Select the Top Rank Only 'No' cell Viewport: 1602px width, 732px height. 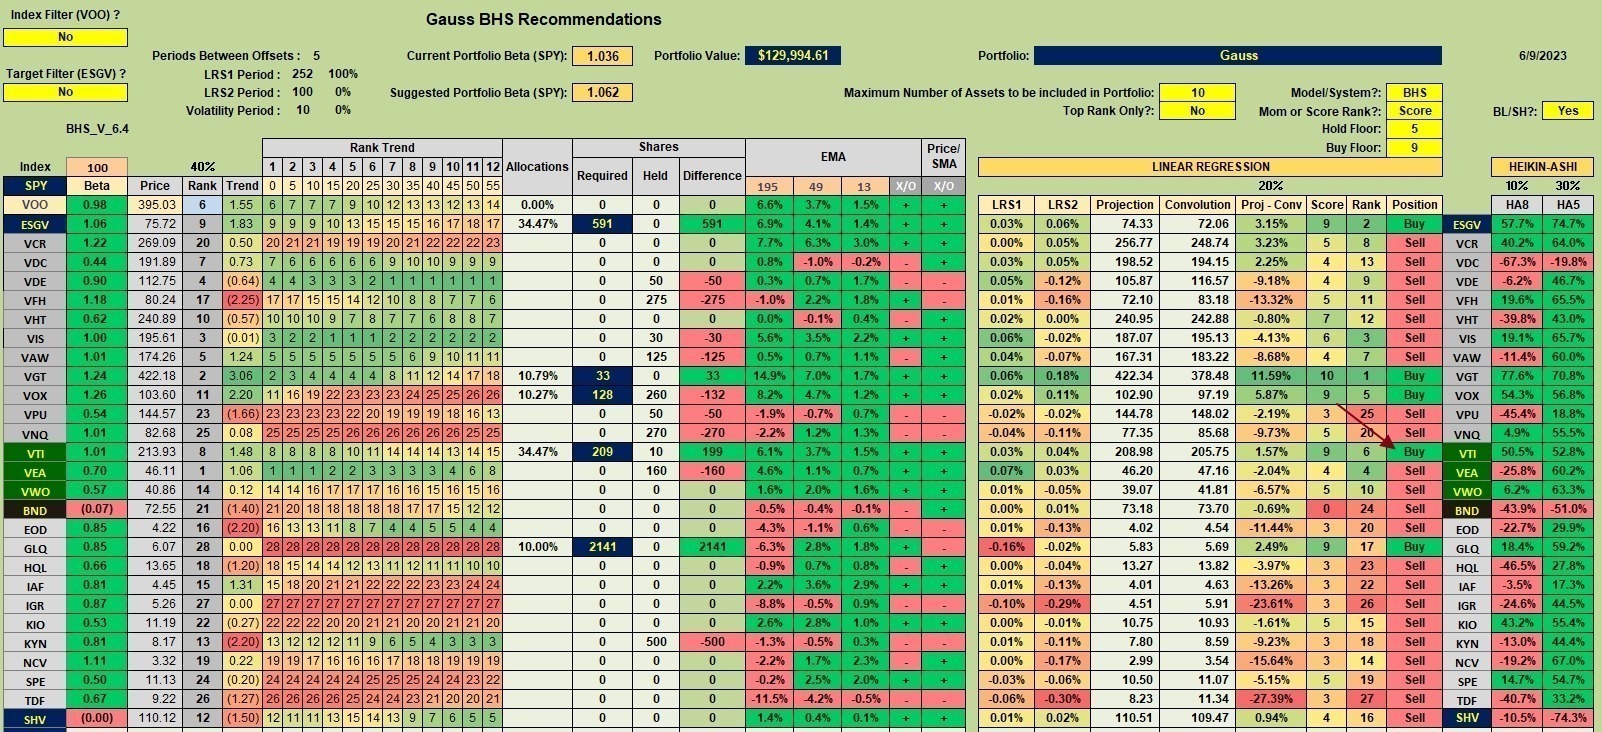[1197, 111]
